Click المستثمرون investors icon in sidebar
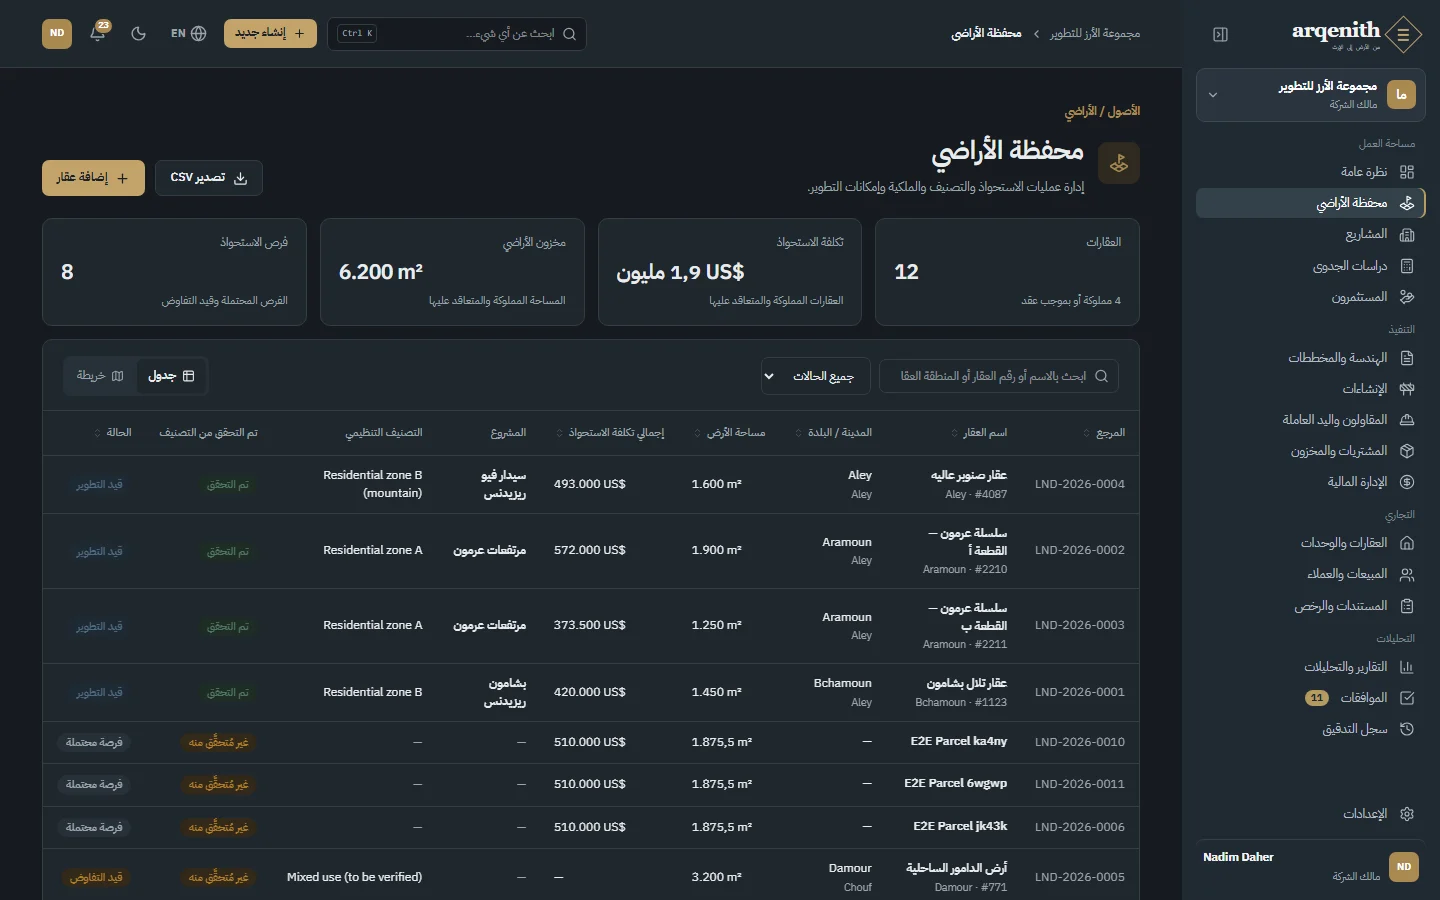 1407,297
